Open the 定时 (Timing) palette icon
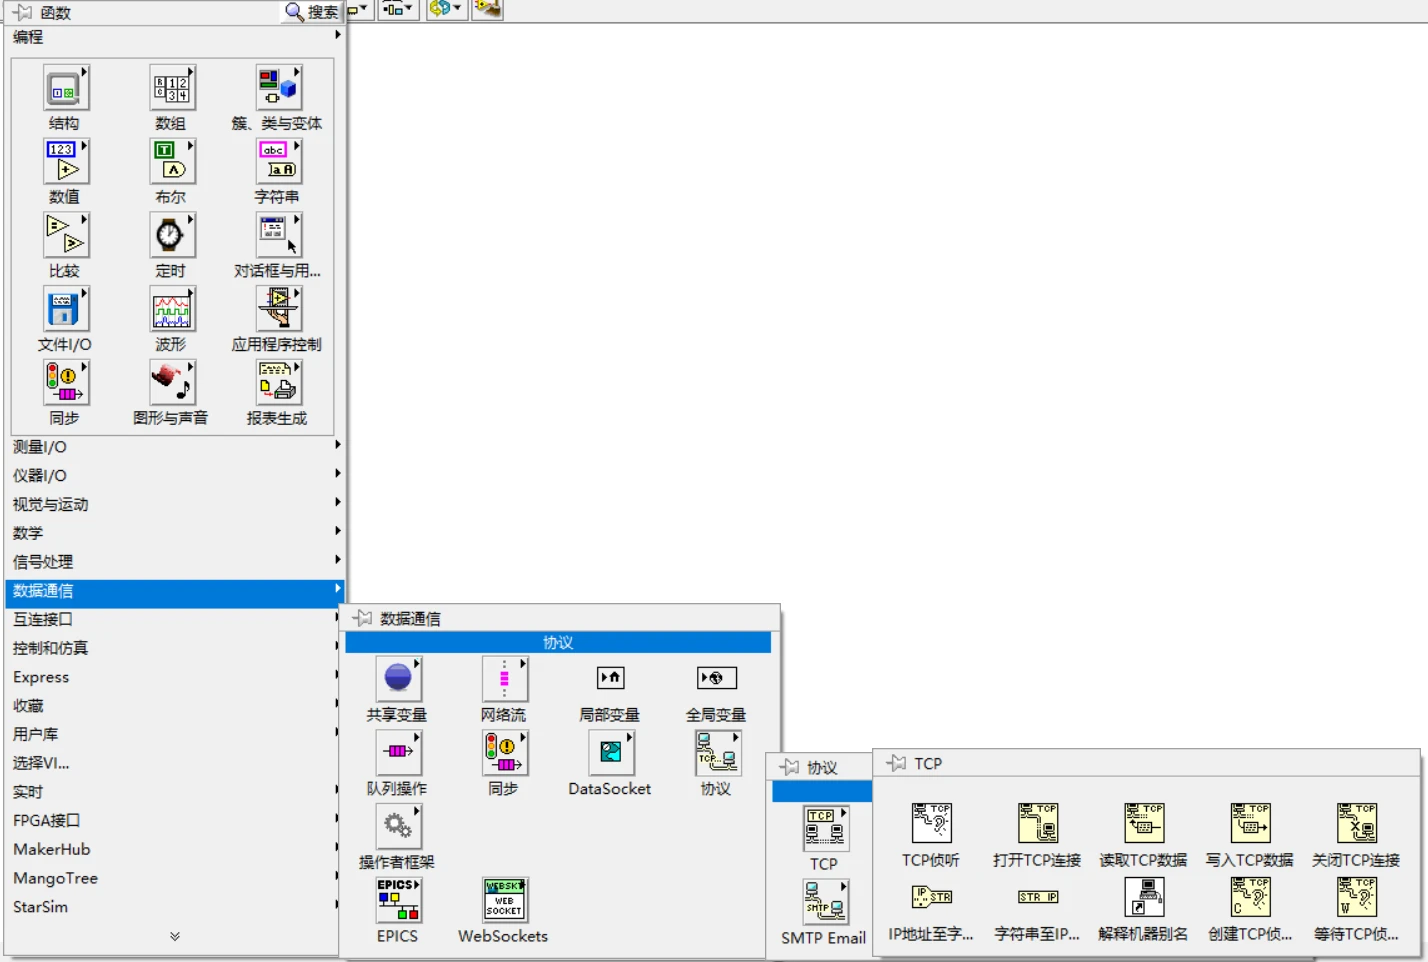1428x962 pixels. coord(171,236)
